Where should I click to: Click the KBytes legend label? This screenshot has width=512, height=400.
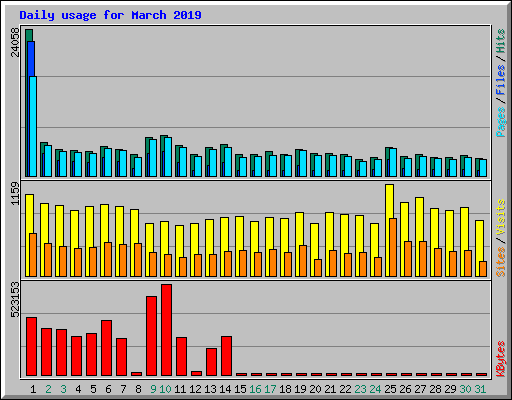click(x=500, y=359)
